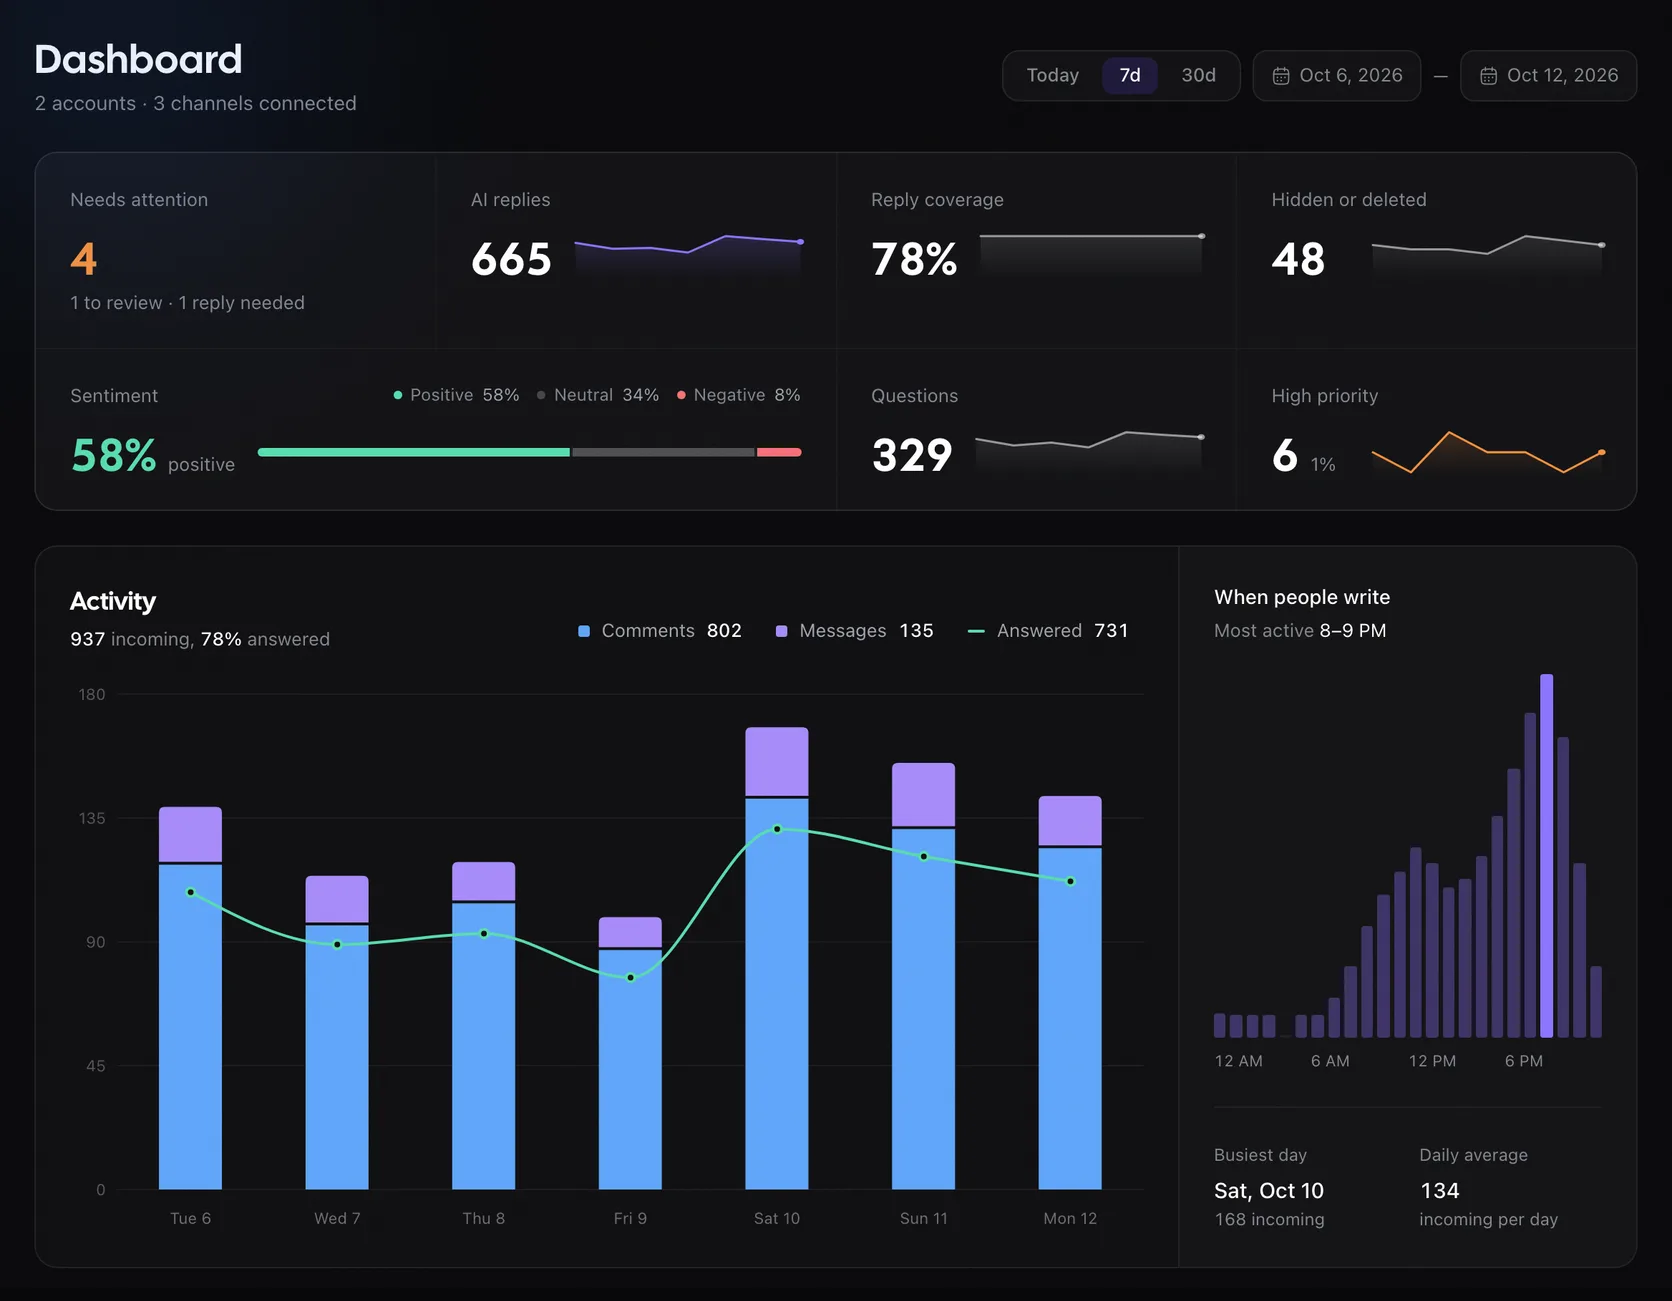
Task: Click the green positive sentiment bar segment
Action: point(414,452)
